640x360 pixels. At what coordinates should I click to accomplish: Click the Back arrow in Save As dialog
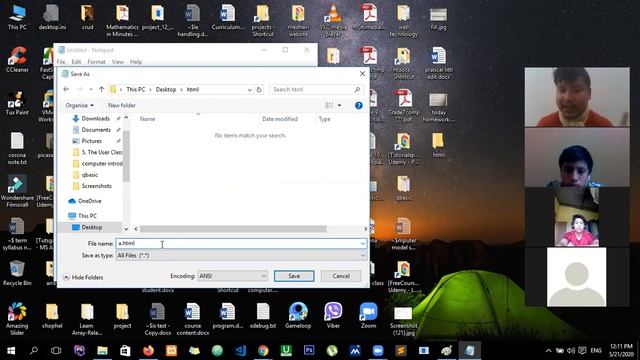pos(66,89)
